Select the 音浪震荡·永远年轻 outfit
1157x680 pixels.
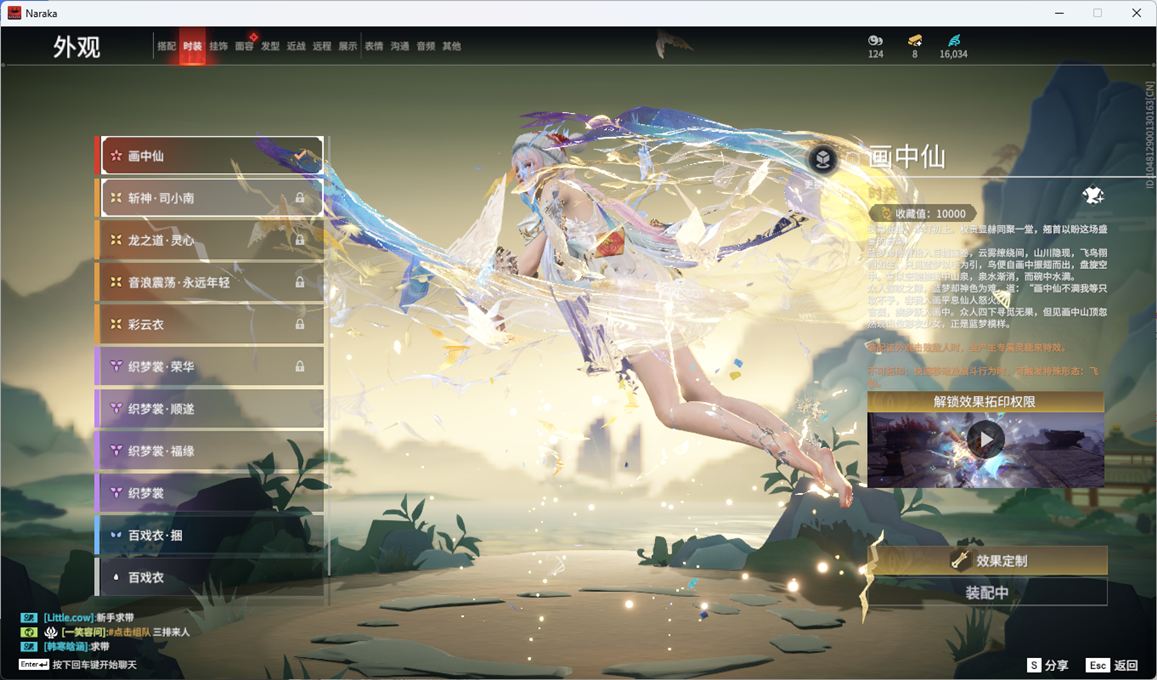coord(210,282)
